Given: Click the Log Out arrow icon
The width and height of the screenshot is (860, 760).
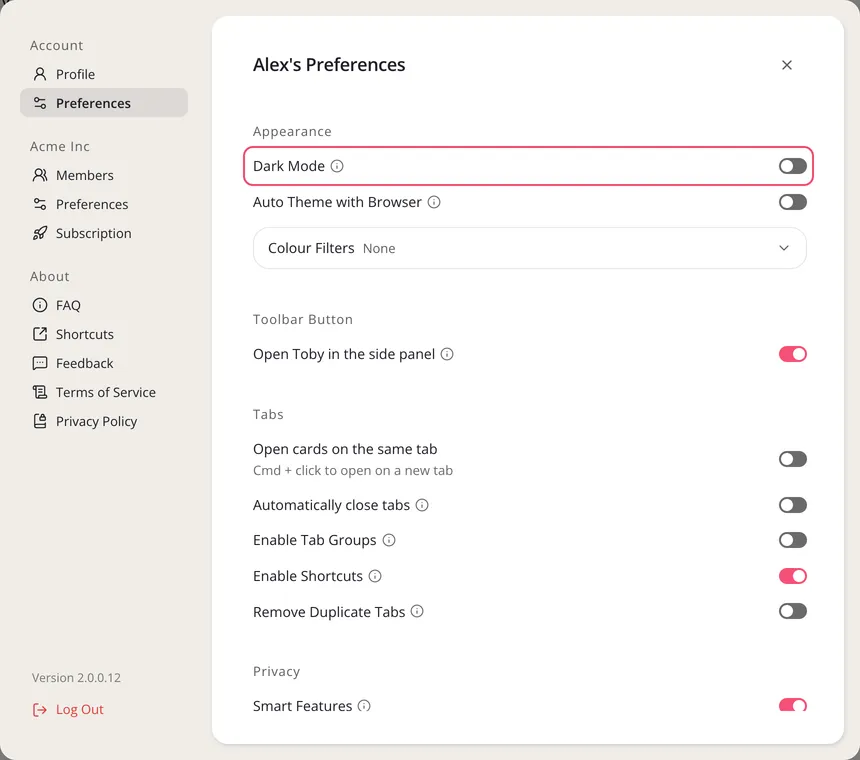Looking at the screenshot, I should (39, 710).
